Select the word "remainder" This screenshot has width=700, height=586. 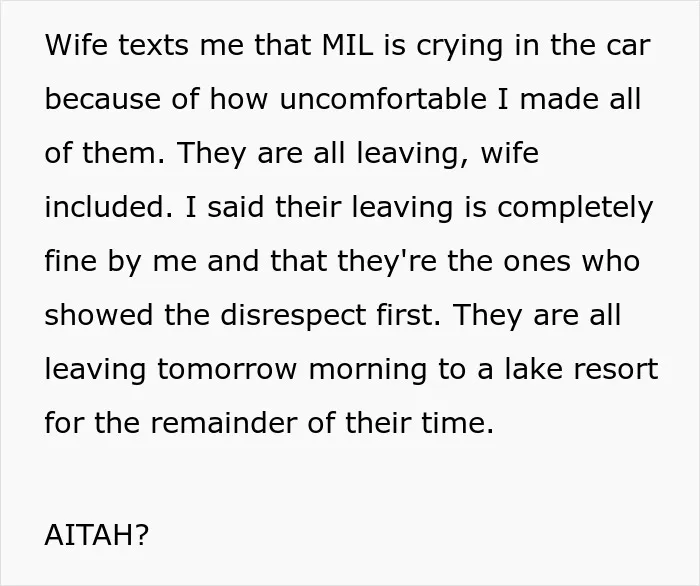coord(224,422)
